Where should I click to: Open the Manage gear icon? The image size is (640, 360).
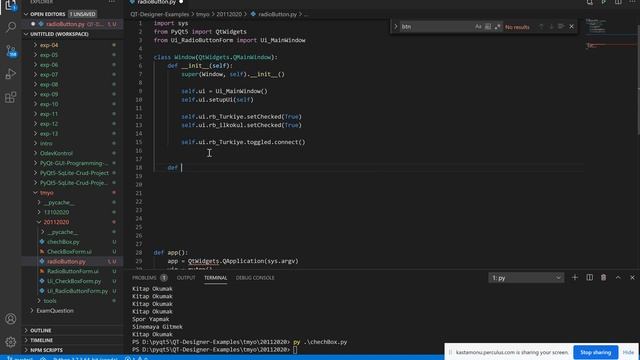pos(11,342)
